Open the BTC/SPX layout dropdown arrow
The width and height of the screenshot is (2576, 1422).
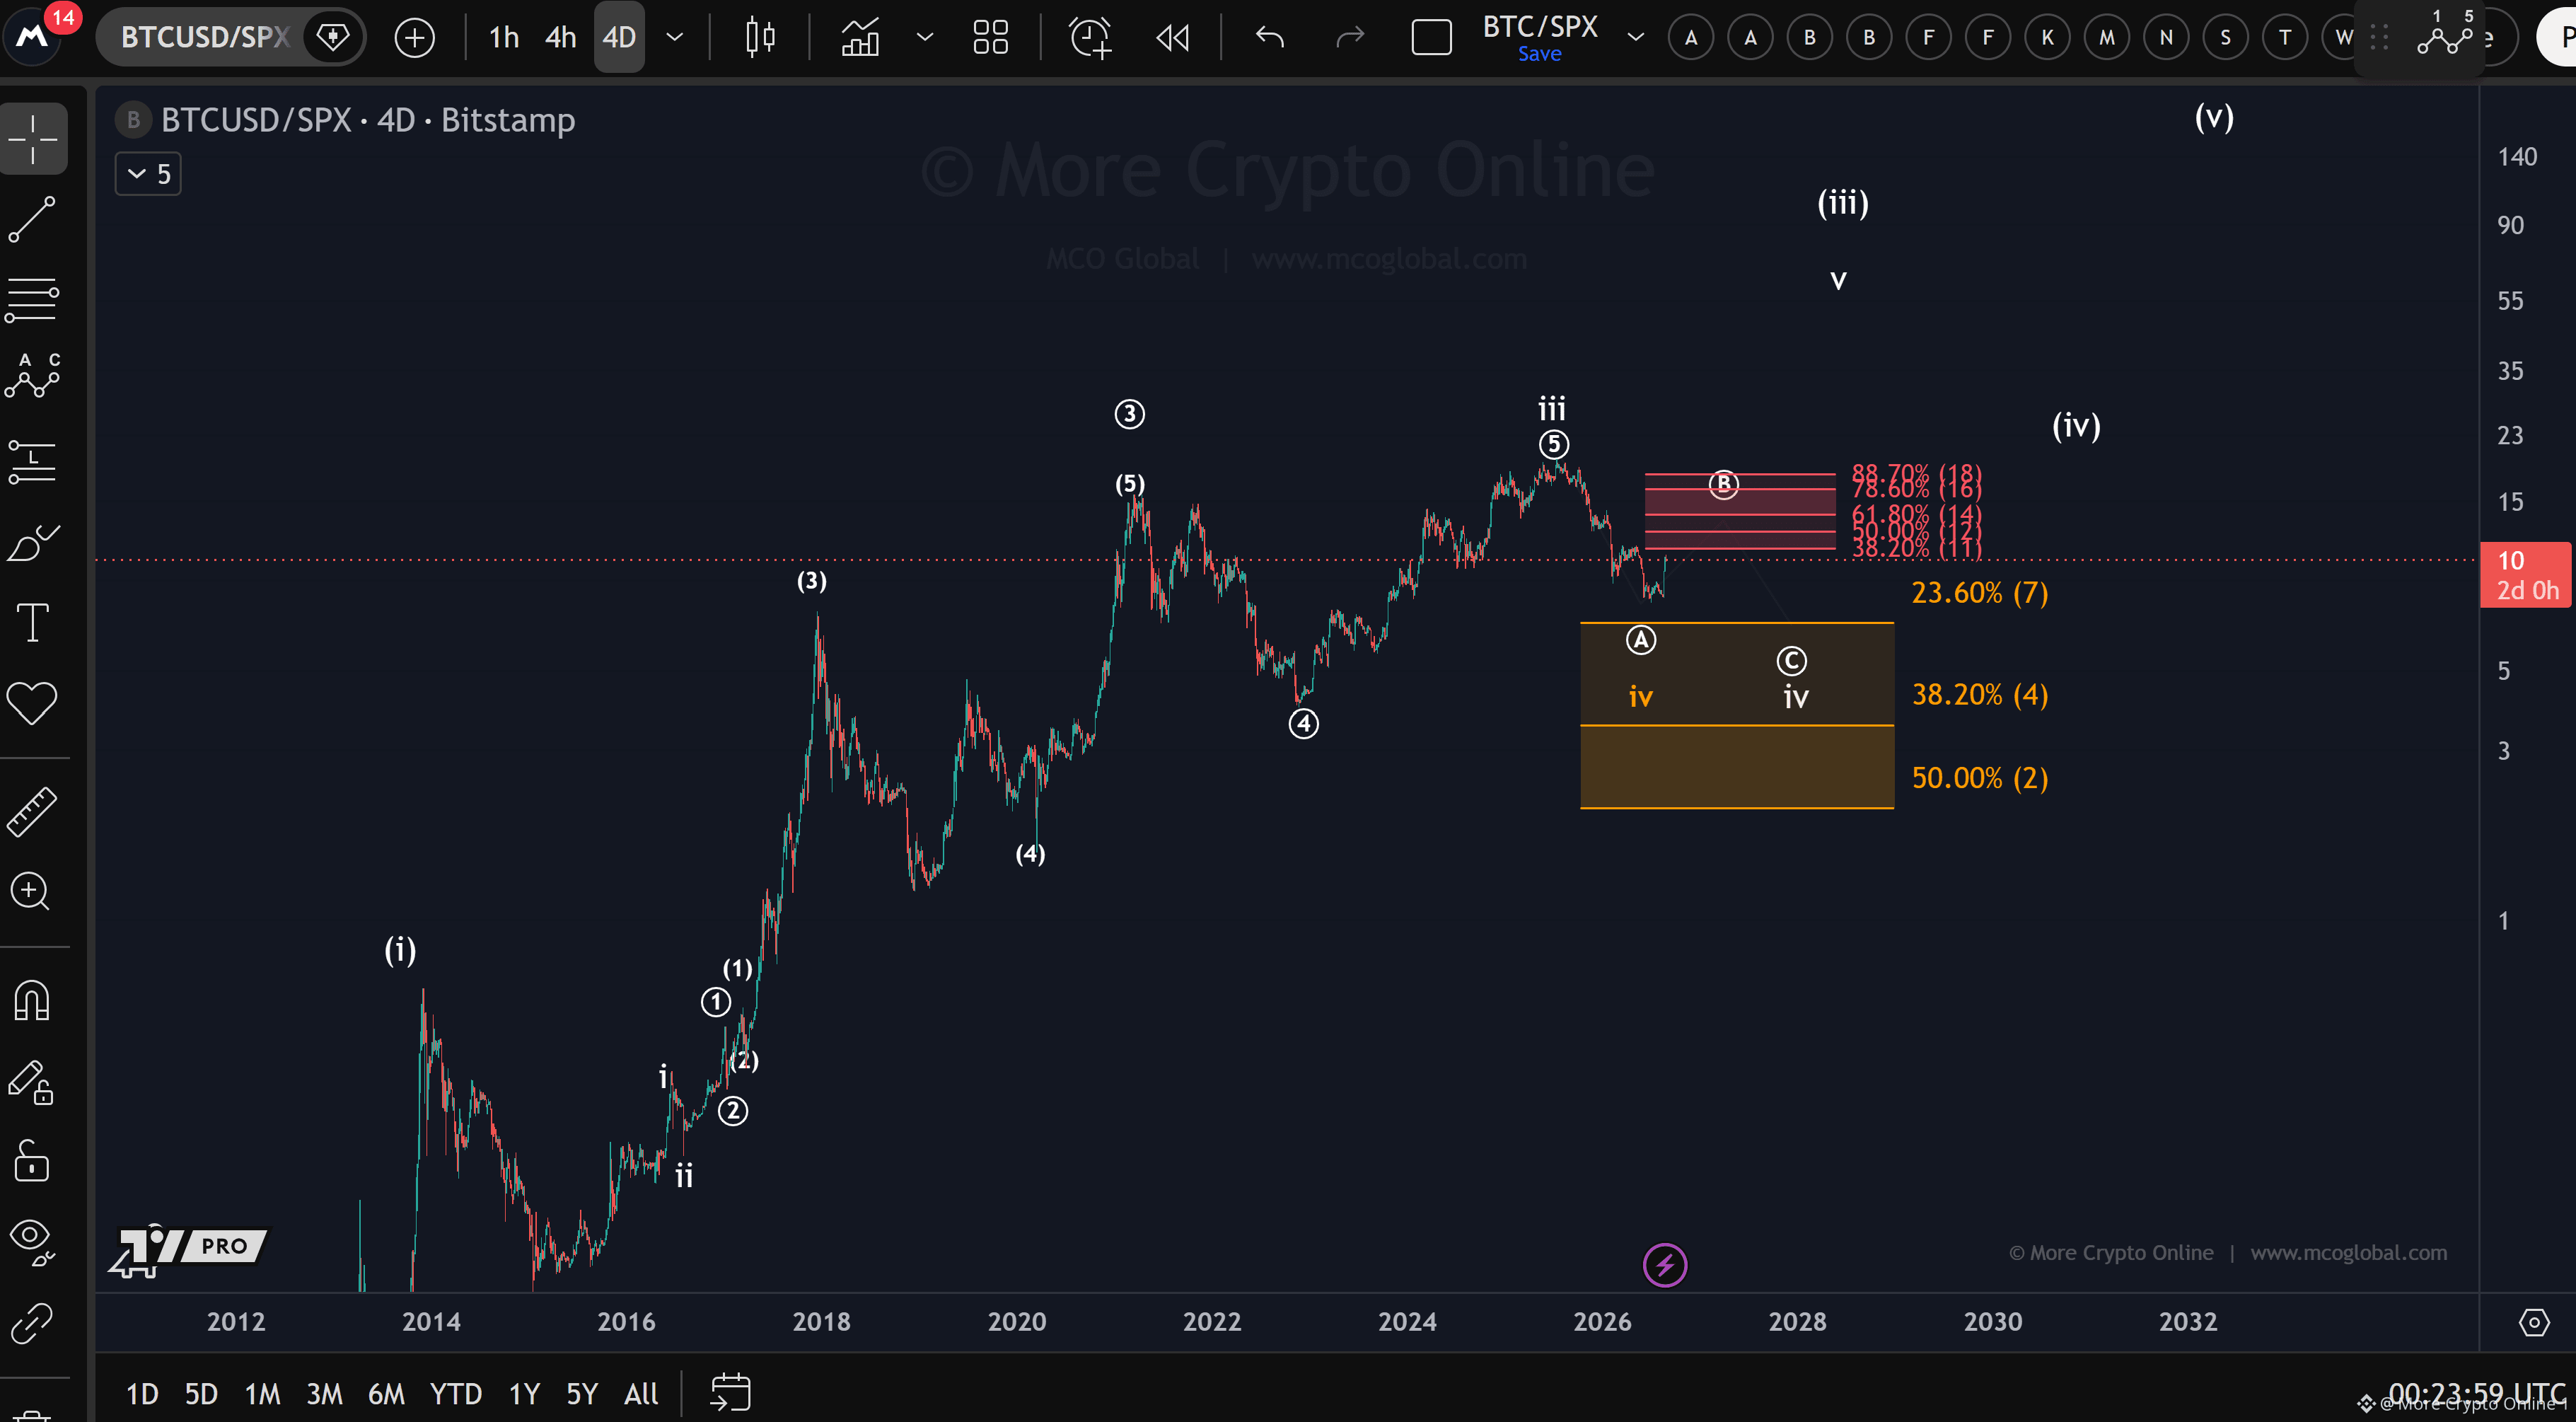tap(1636, 38)
